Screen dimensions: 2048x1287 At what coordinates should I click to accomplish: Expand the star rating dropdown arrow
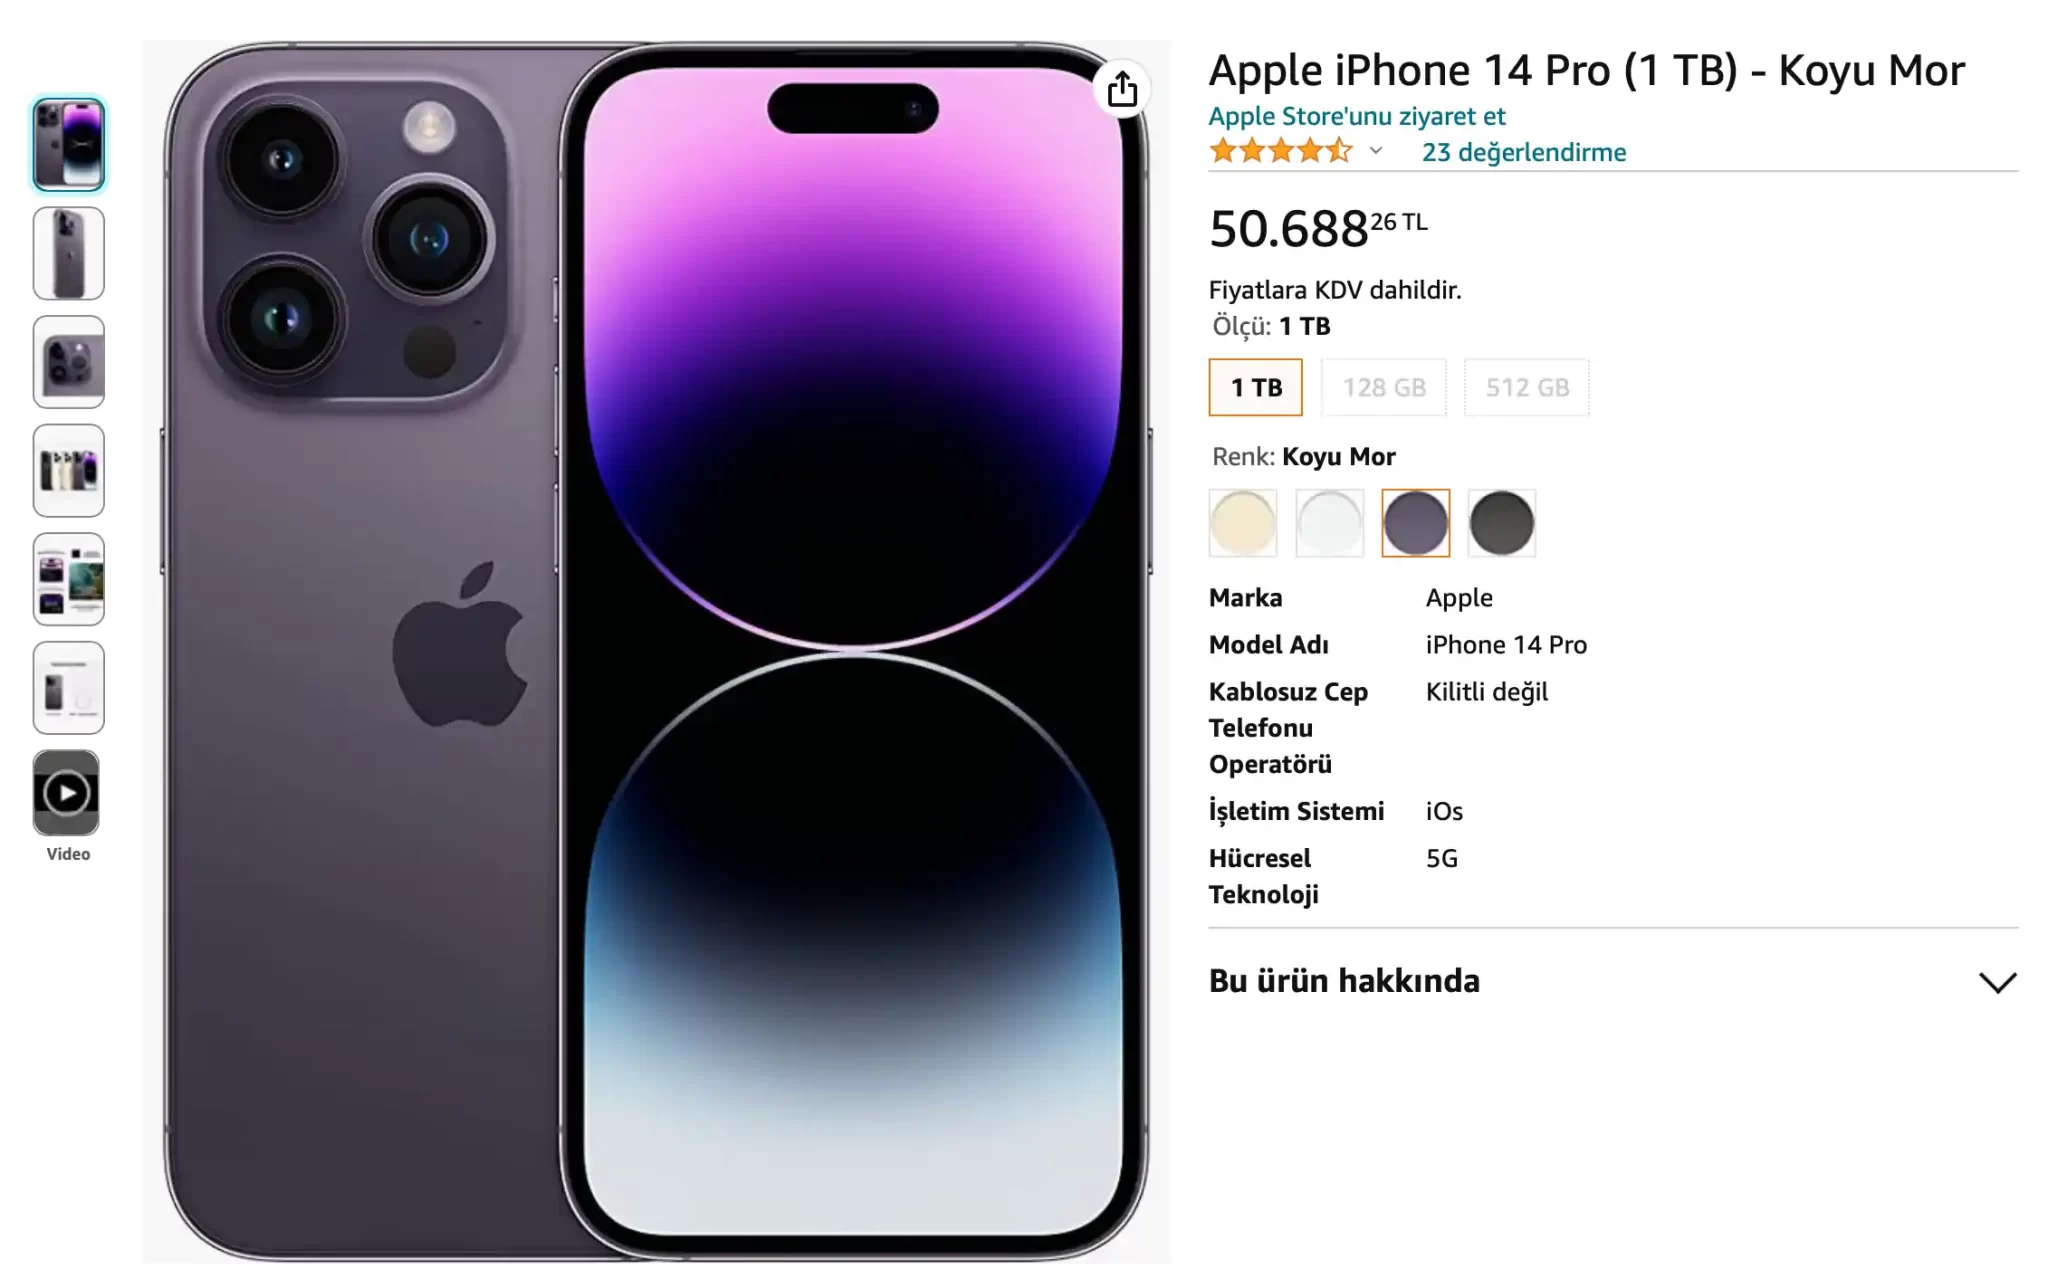click(x=1376, y=151)
